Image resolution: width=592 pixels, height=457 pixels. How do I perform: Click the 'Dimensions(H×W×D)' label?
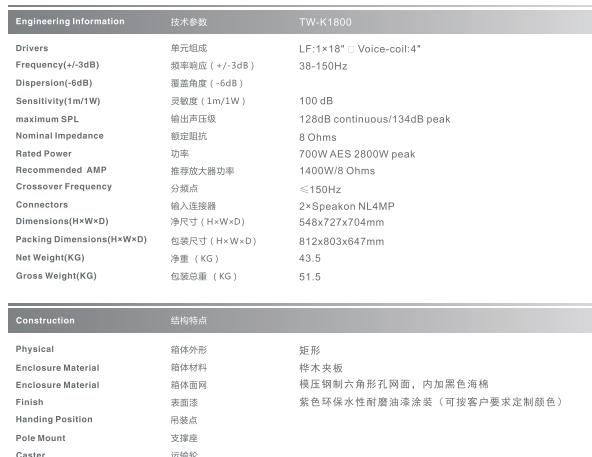pyautogui.click(x=62, y=221)
